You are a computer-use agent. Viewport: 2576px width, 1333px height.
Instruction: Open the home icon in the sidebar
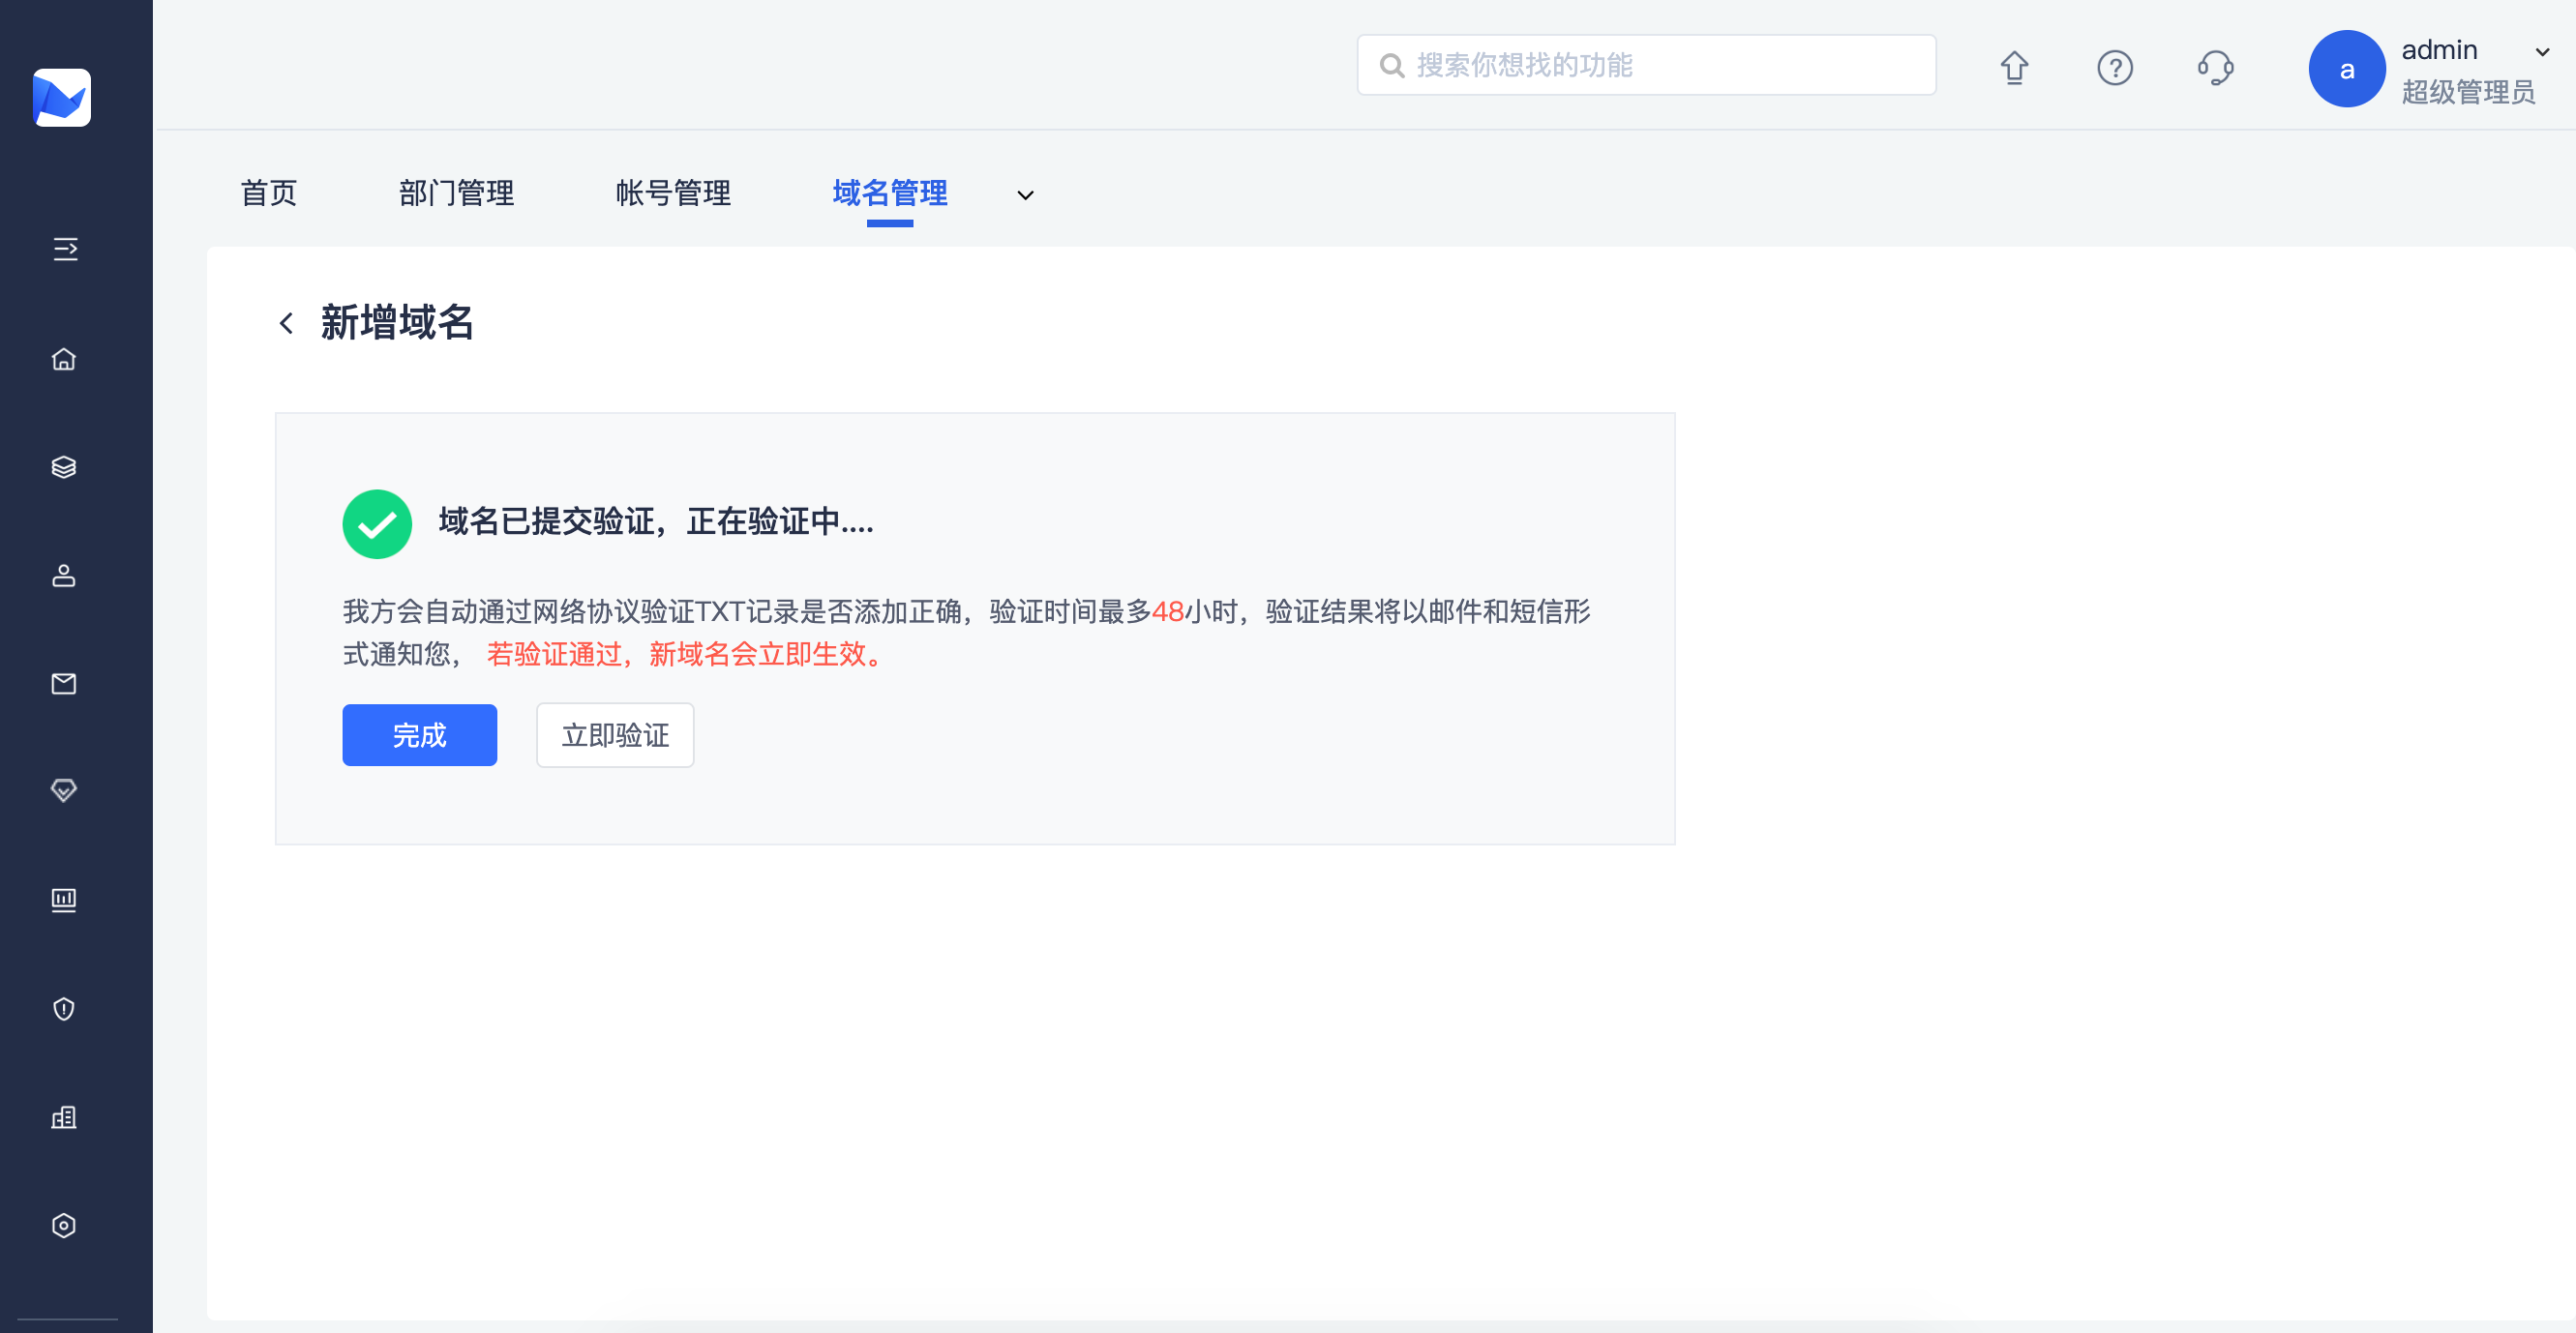coord(64,359)
